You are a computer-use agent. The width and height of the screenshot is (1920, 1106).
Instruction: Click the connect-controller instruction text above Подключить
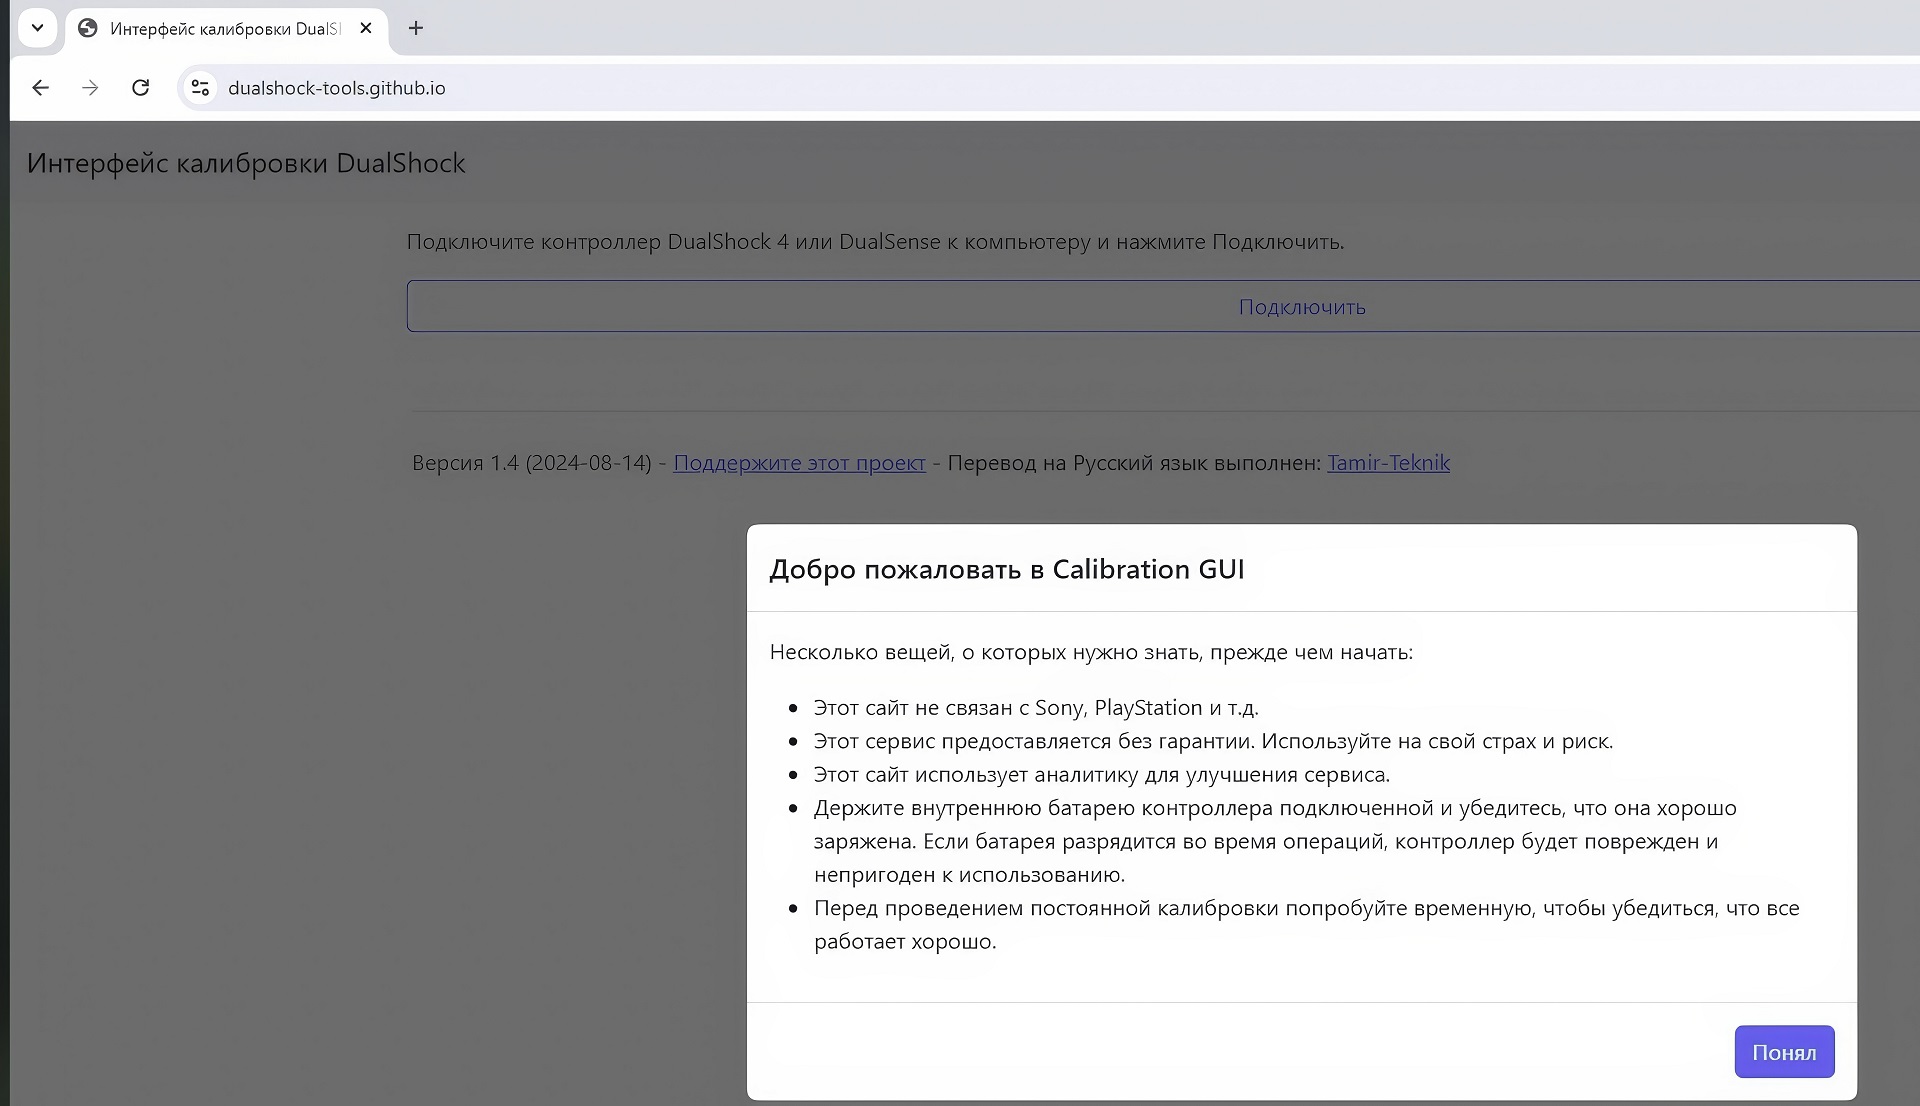click(x=875, y=242)
